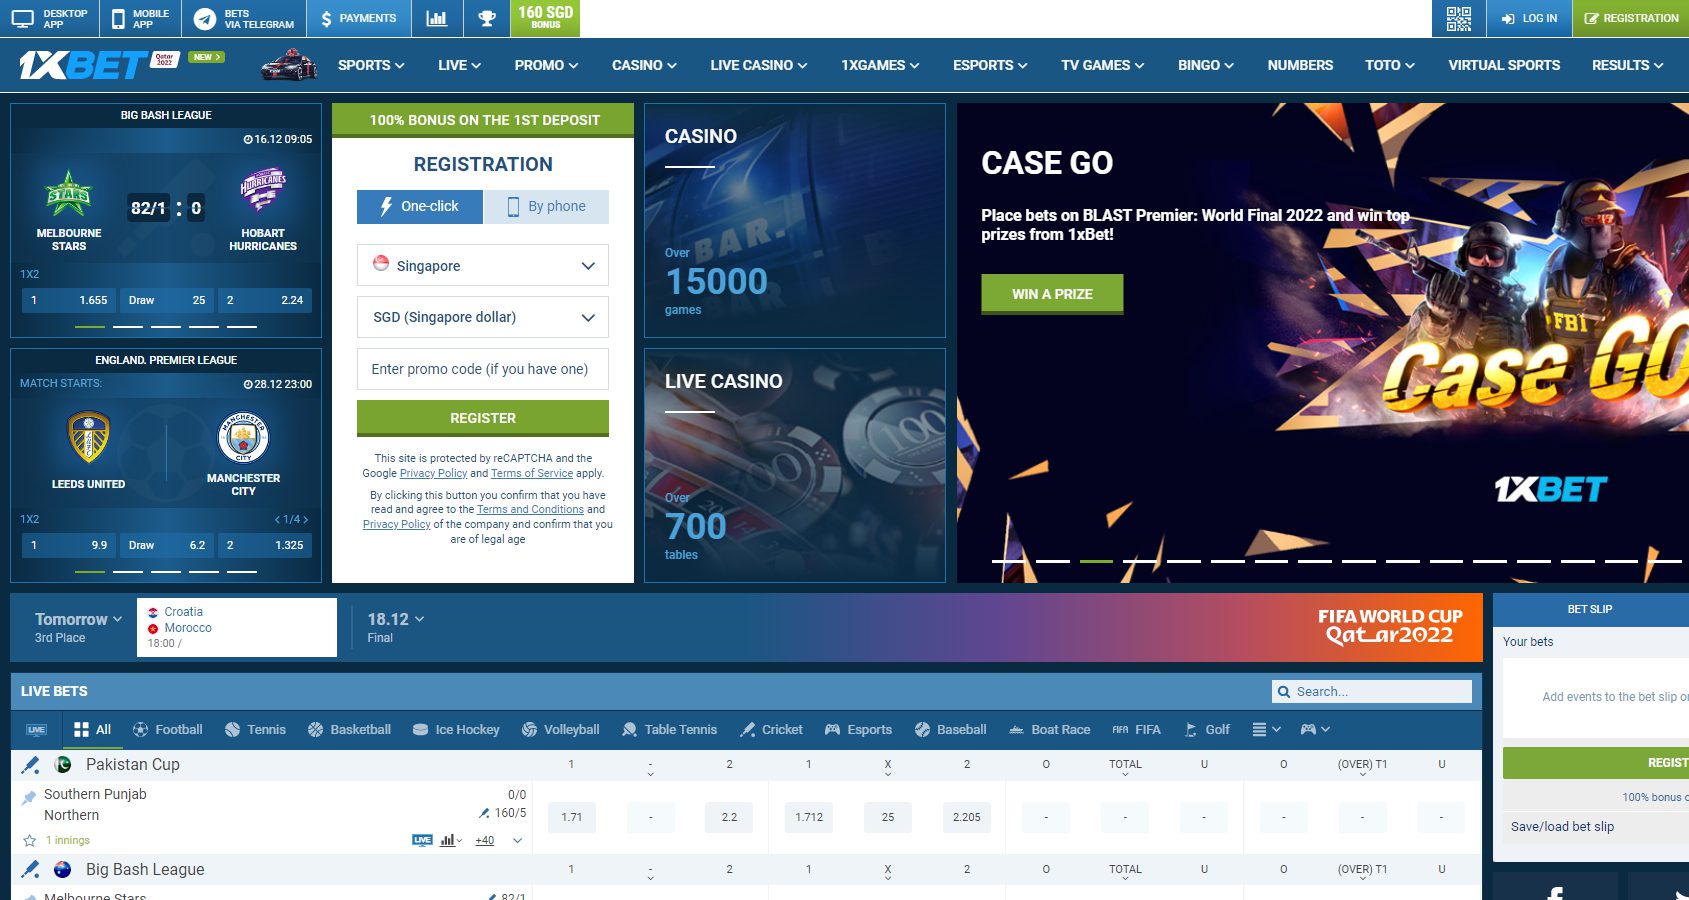Open the Numbers page
Image resolution: width=1689 pixels, height=900 pixels.
pyautogui.click(x=1300, y=65)
